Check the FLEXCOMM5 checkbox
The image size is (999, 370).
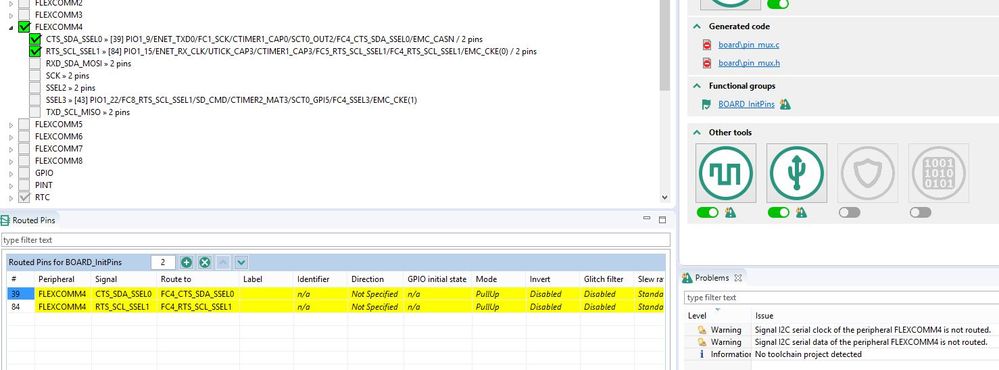tap(24, 124)
